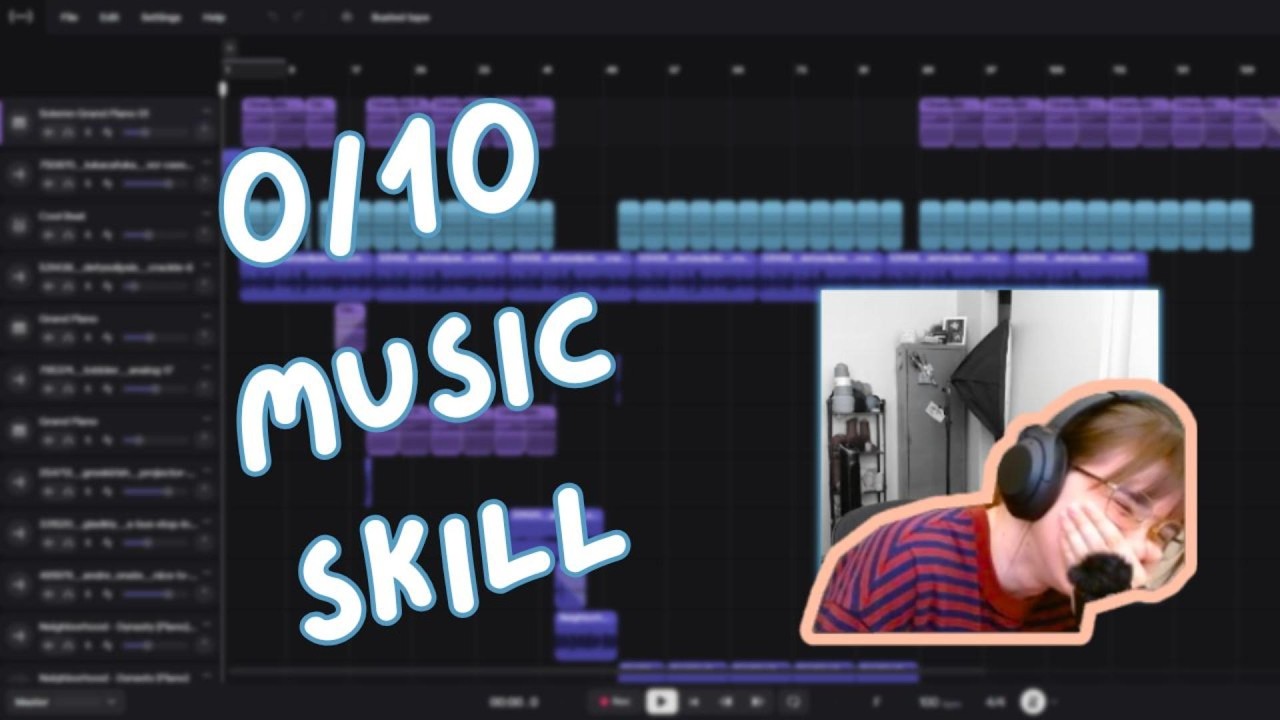Click the 4/4 time signature value

point(995,702)
